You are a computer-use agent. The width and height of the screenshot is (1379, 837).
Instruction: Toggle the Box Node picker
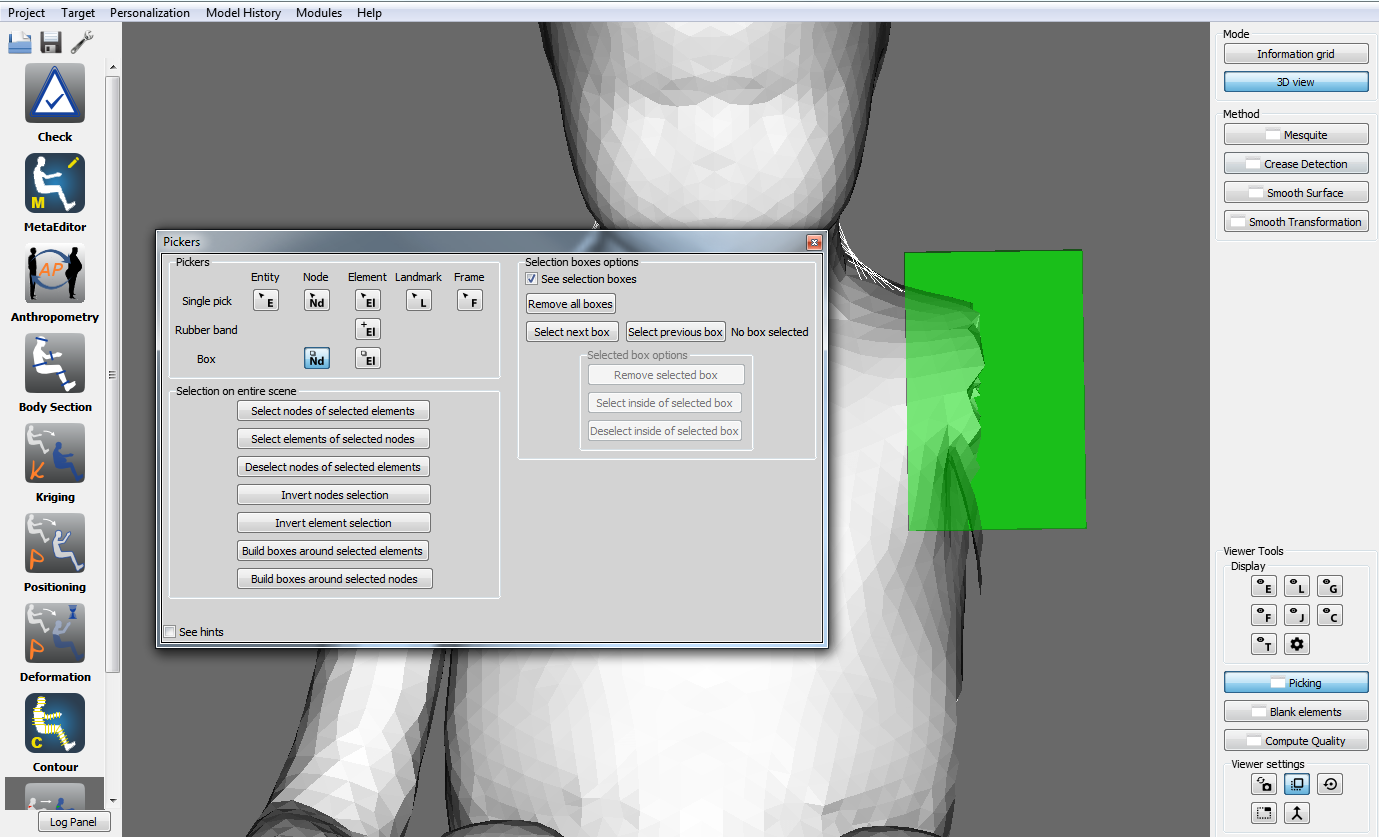coord(316,358)
